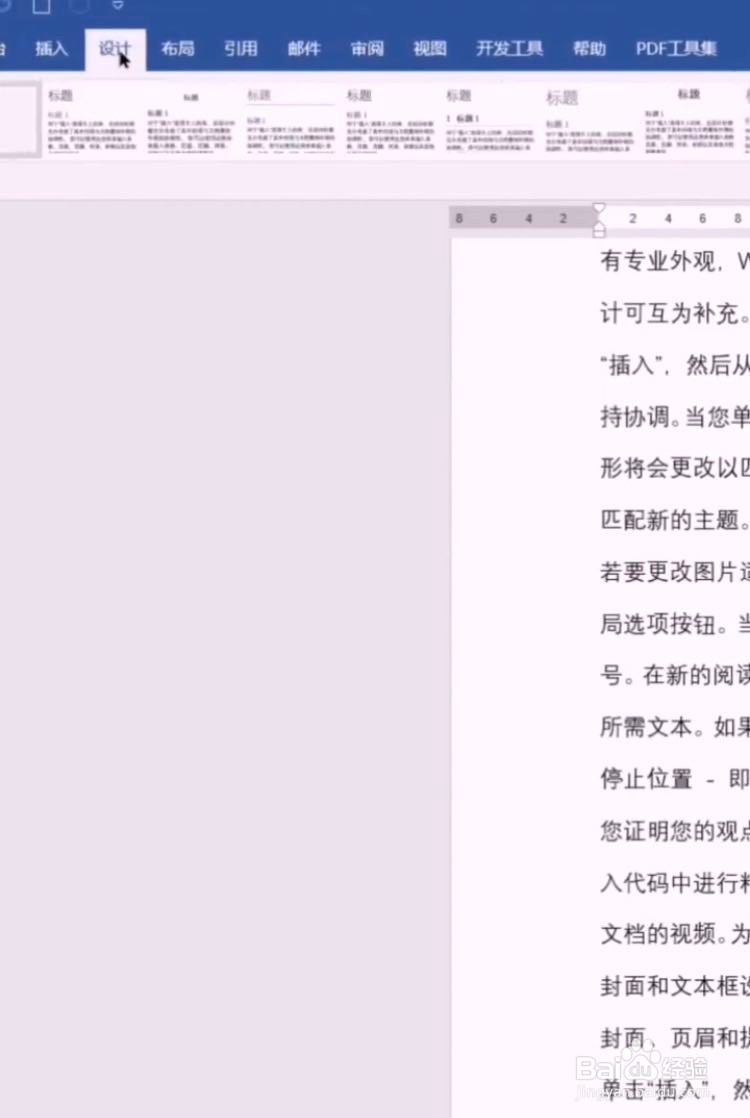Click the line starting '所需文本。如果'
The height and width of the screenshot is (1118, 750).
[674, 727]
